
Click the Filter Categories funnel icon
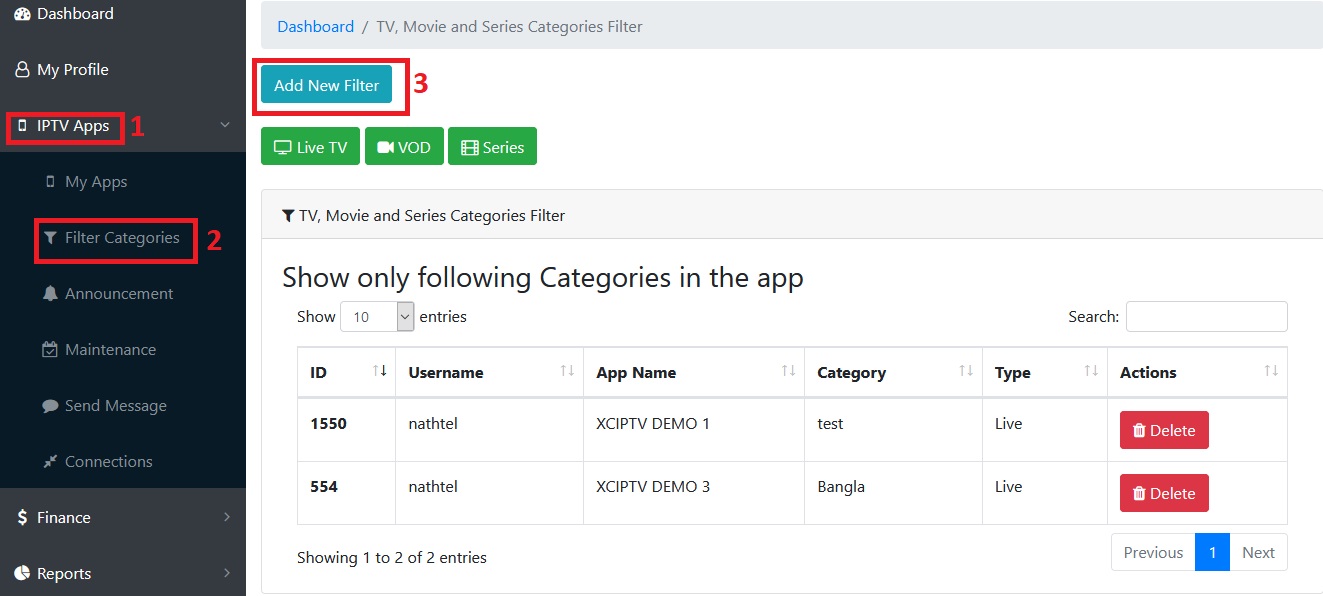coord(50,238)
